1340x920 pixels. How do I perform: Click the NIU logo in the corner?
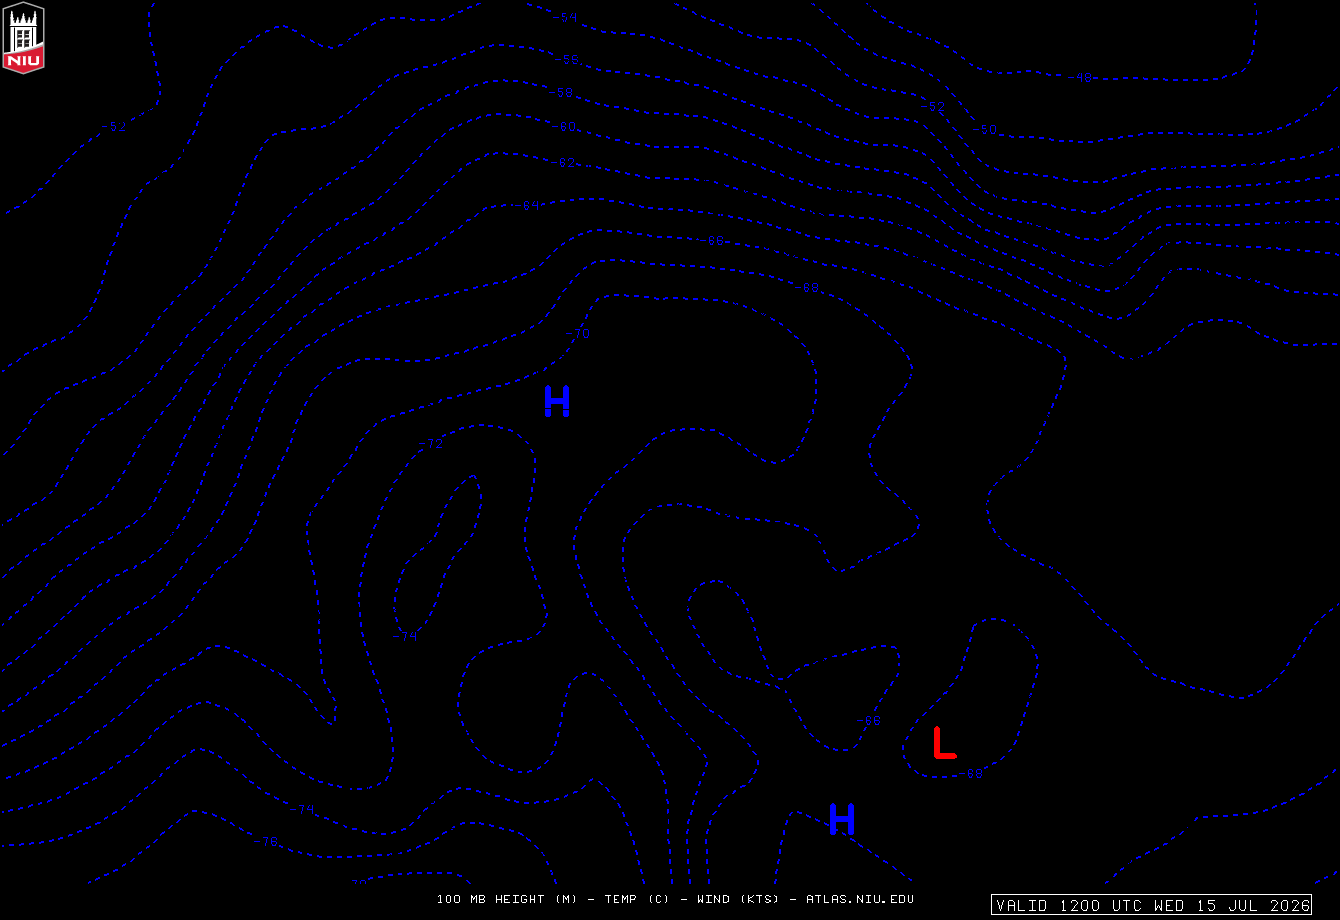(24, 37)
